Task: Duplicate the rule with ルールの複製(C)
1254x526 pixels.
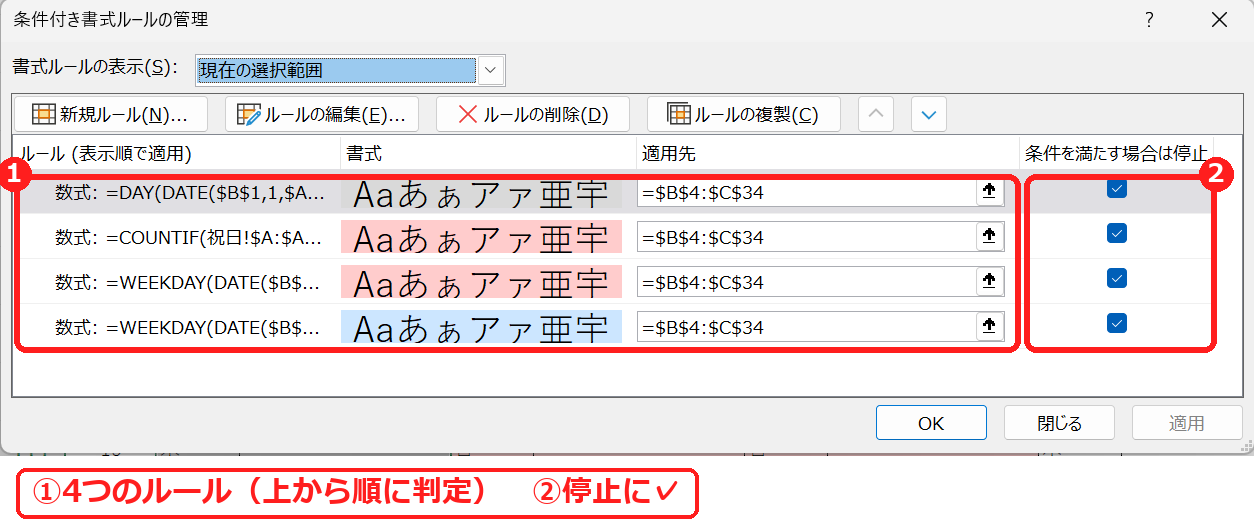Action: click(743, 114)
